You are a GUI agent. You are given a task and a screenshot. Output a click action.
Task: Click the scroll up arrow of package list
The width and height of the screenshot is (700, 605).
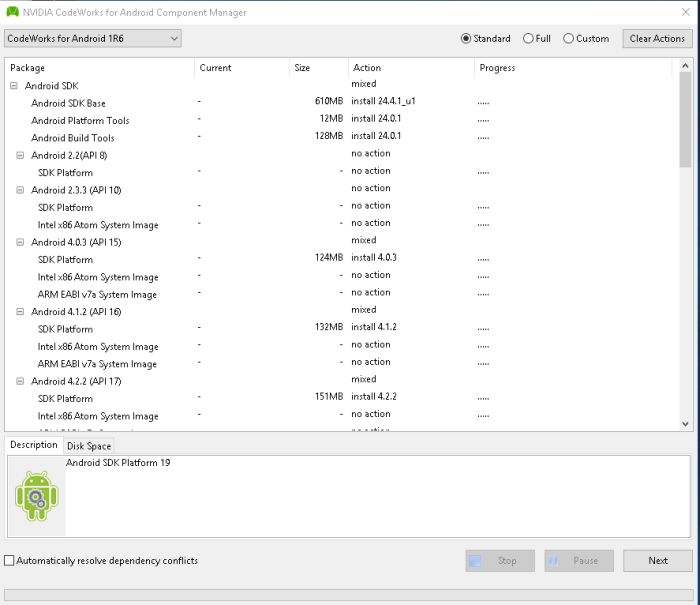point(685,65)
